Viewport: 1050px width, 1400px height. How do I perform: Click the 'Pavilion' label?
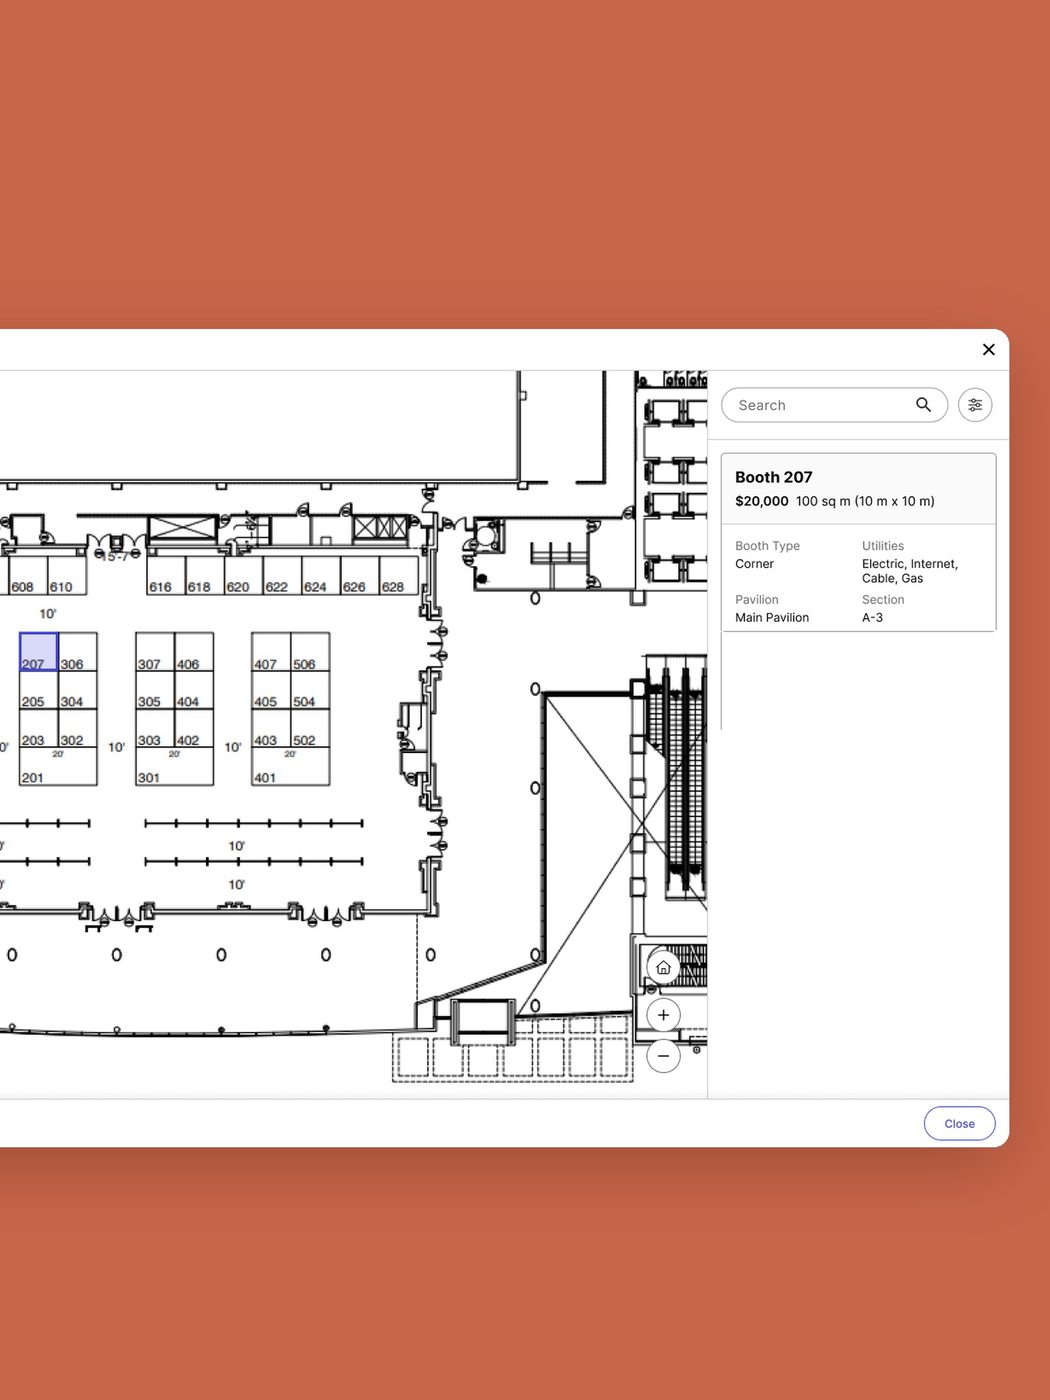pyautogui.click(x=756, y=600)
